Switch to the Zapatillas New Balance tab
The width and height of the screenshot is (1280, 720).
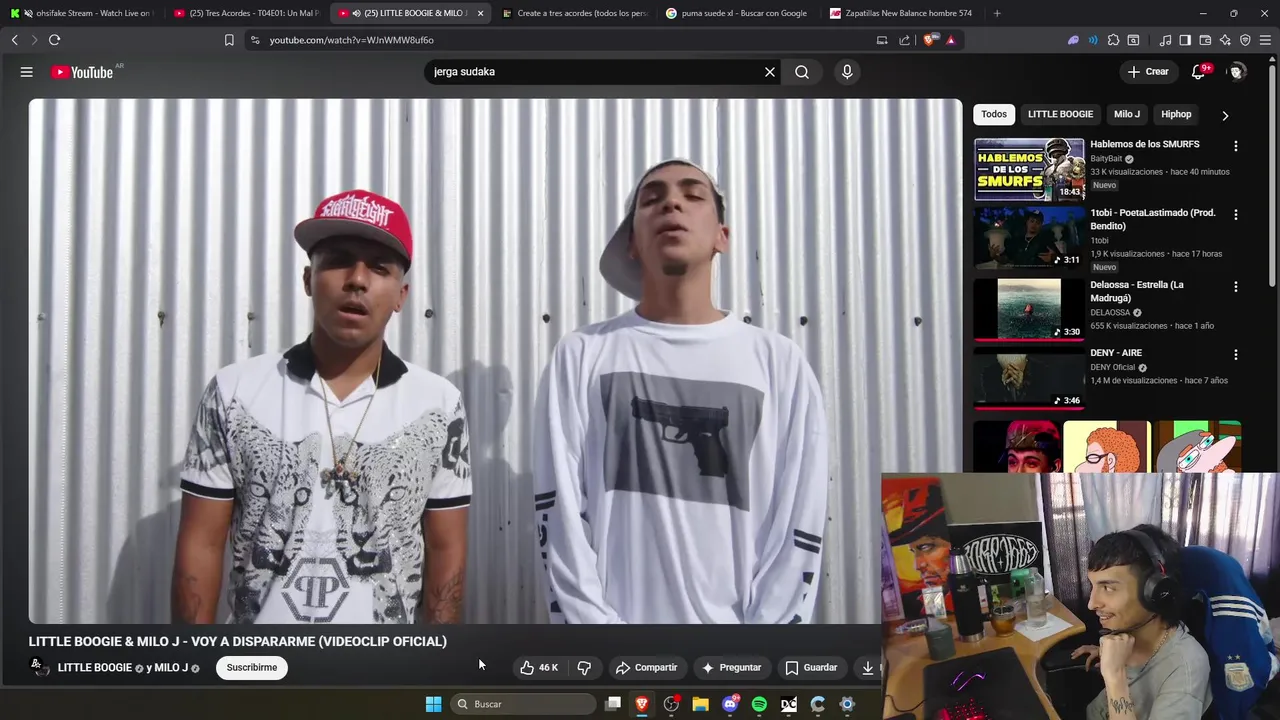coord(902,13)
